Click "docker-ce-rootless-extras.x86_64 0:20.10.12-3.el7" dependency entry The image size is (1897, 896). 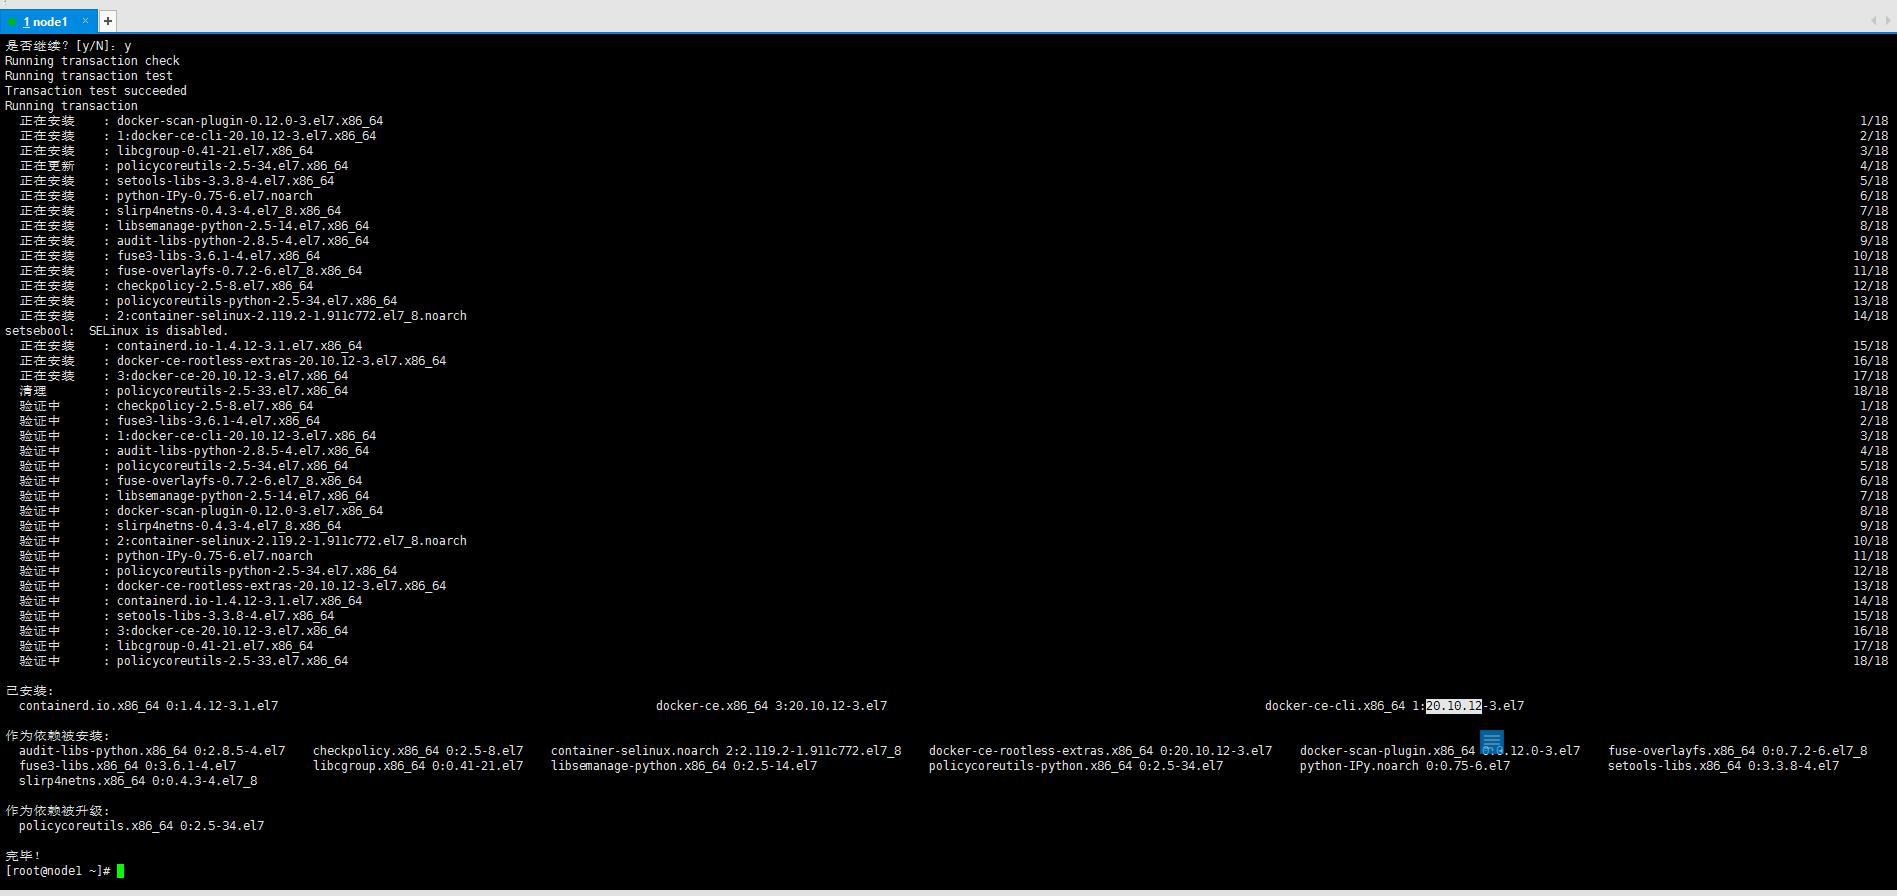click(1101, 751)
